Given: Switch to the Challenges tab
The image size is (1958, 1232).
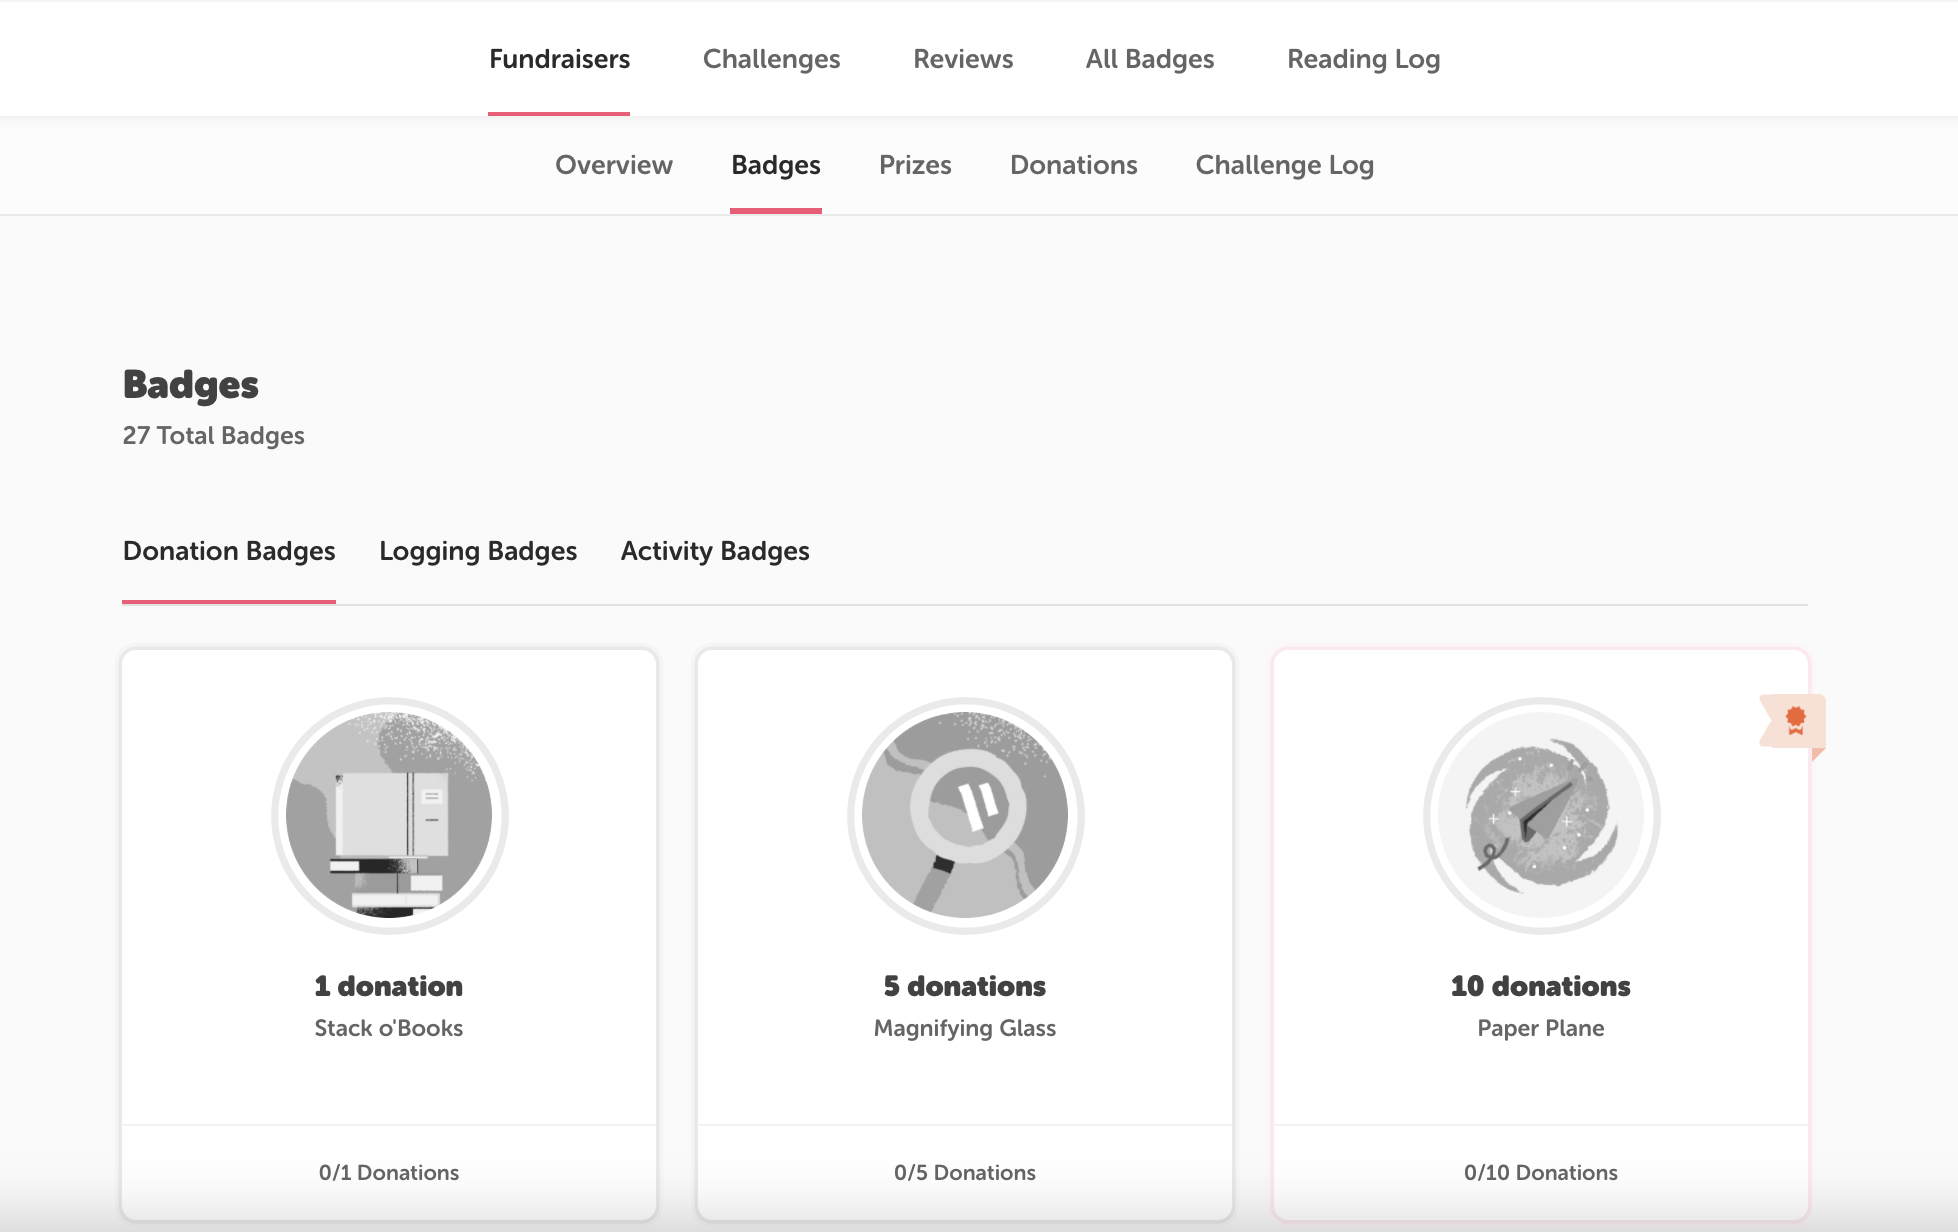Looking at the screenshot, I should 771,59.
